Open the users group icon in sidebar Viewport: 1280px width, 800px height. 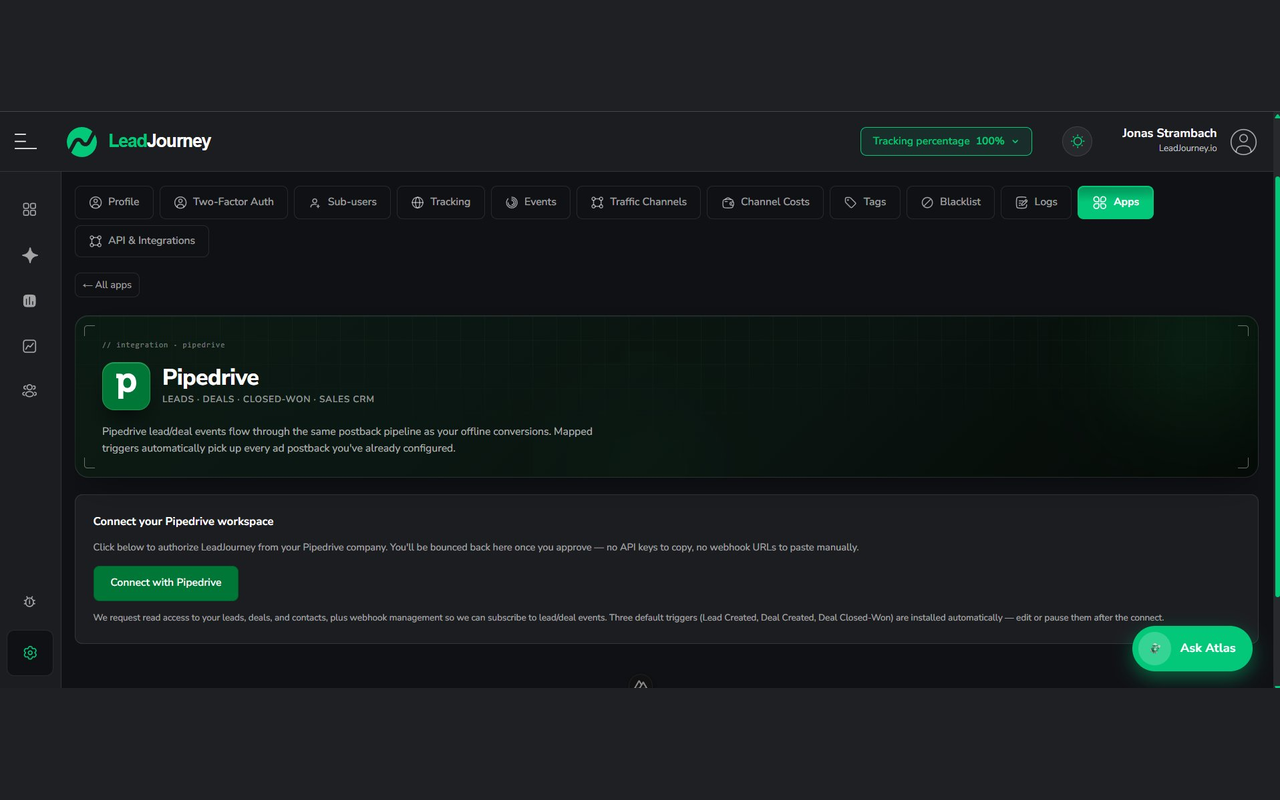30,391
